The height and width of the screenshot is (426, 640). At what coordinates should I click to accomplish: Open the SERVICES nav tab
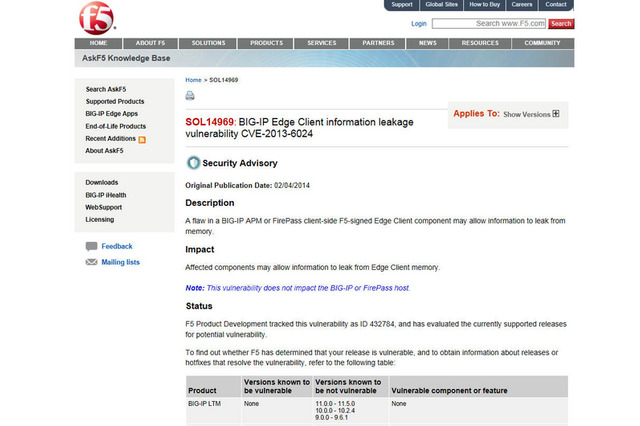(x=322, y=43)
